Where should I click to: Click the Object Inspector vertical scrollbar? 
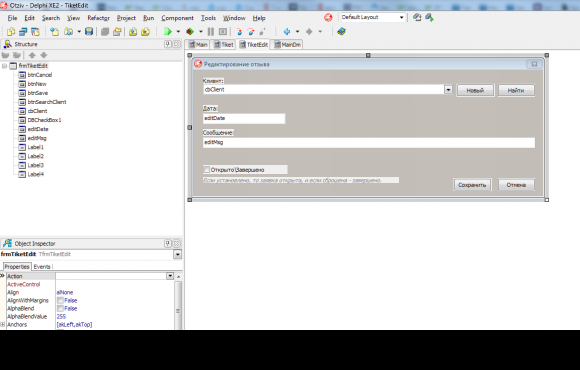pos(178,303)
